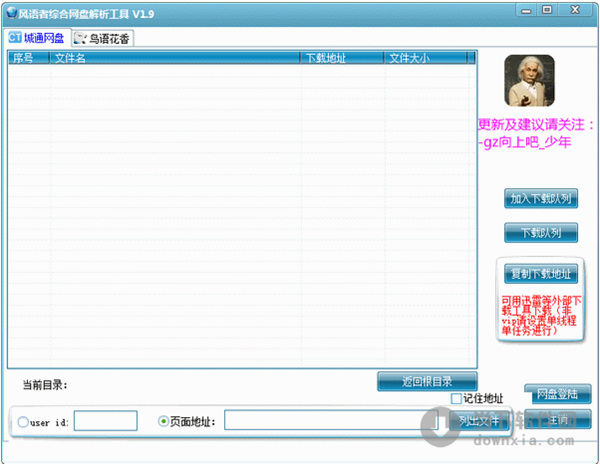Minimize the window
This screenshot has height=464, width=600.
coord(527,10)
